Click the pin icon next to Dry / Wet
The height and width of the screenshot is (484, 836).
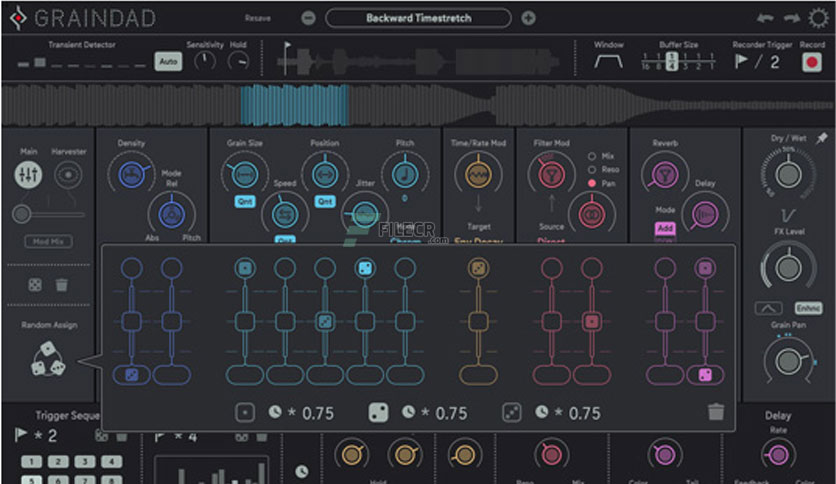[x=822, y=138]
